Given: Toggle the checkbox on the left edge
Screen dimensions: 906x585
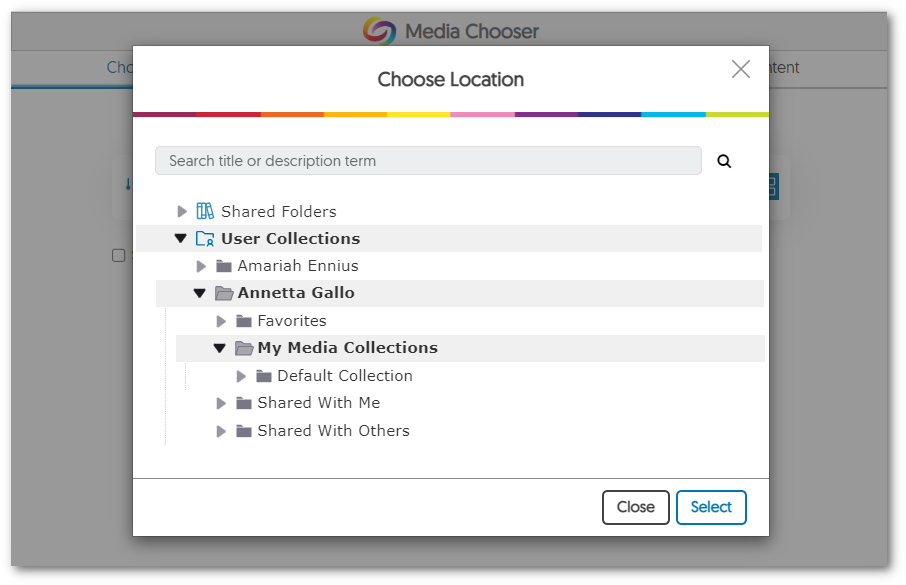Looking at the screenshot, I should (x=118, y=255).
